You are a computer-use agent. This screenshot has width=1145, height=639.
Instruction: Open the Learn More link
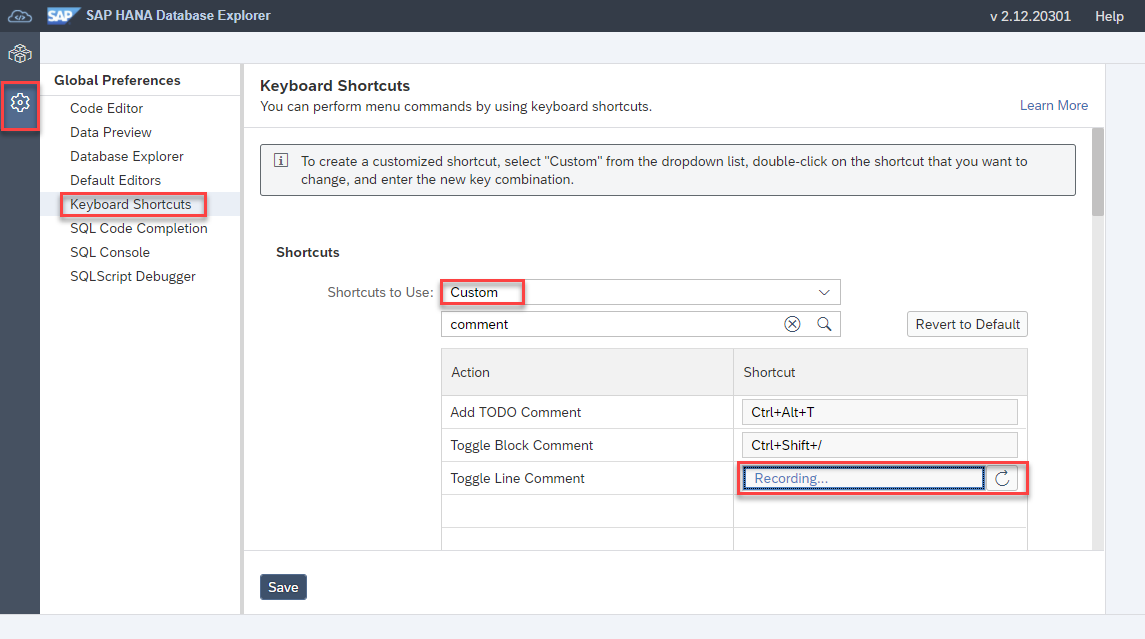coord(1054,105)
